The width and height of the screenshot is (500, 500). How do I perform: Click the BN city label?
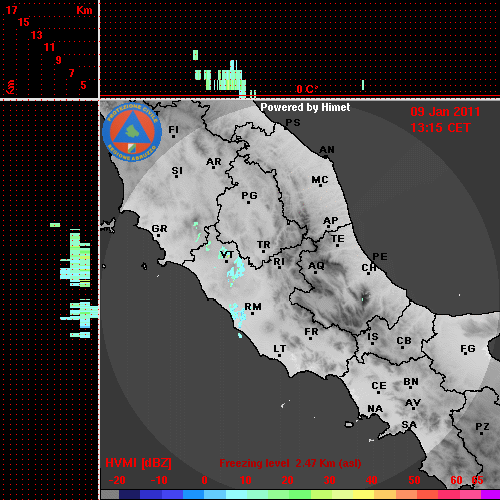[411, 381]
